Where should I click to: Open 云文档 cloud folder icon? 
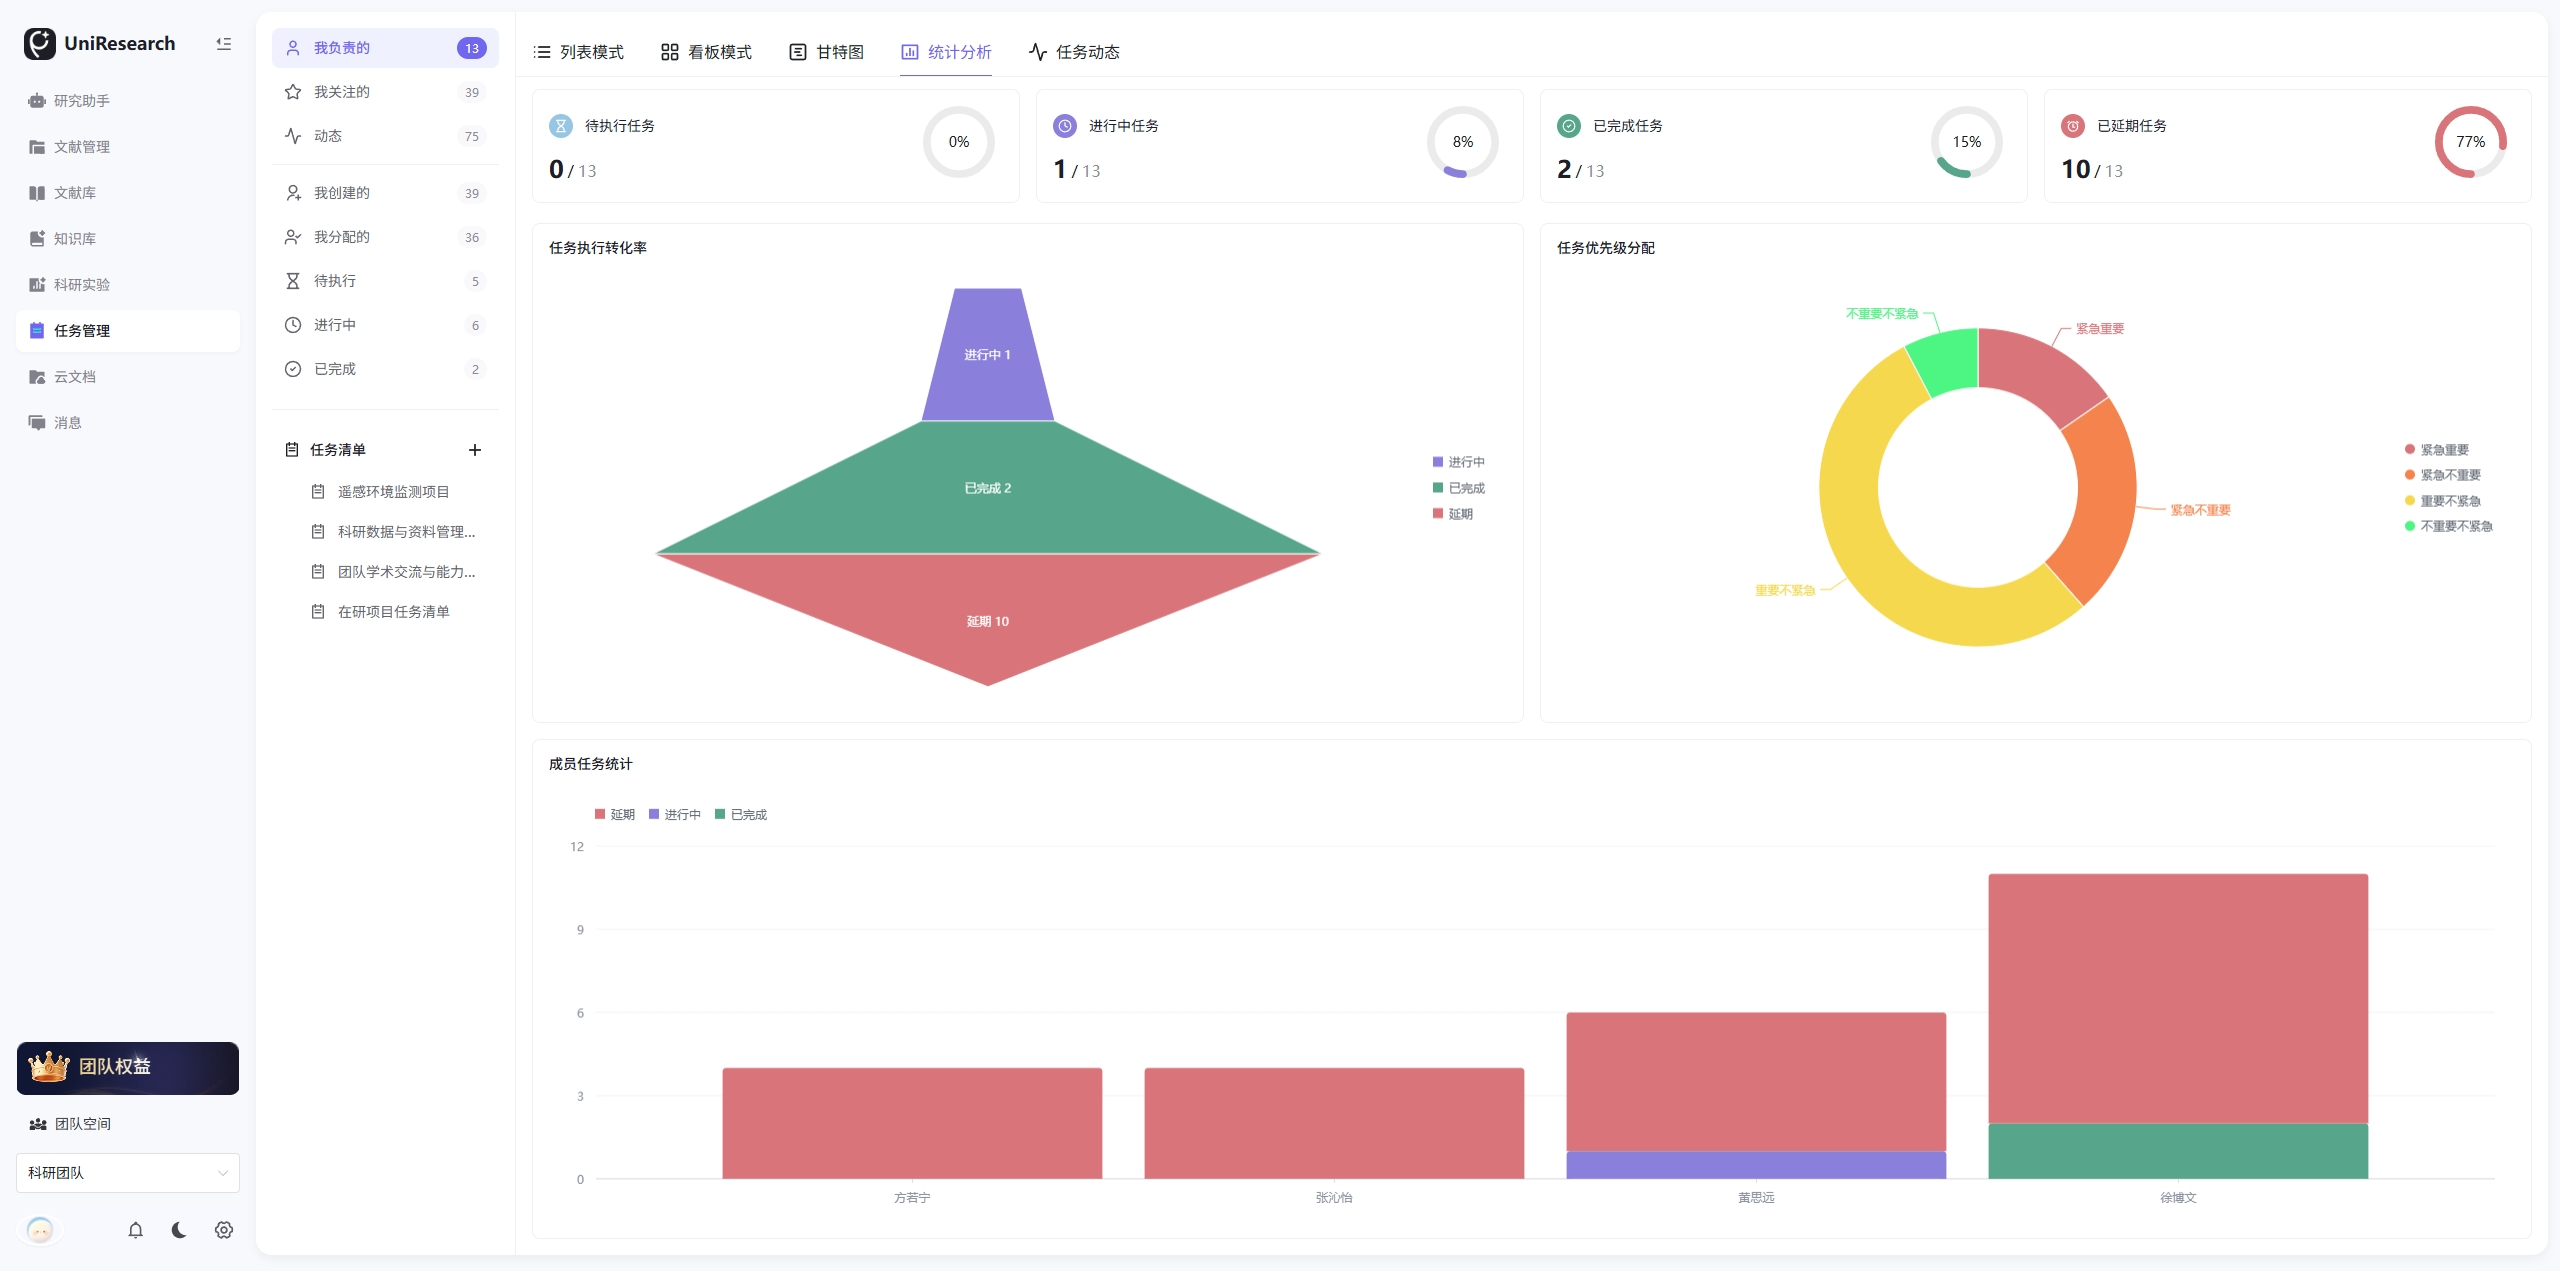pyautogui.click(x=37, y=377)
